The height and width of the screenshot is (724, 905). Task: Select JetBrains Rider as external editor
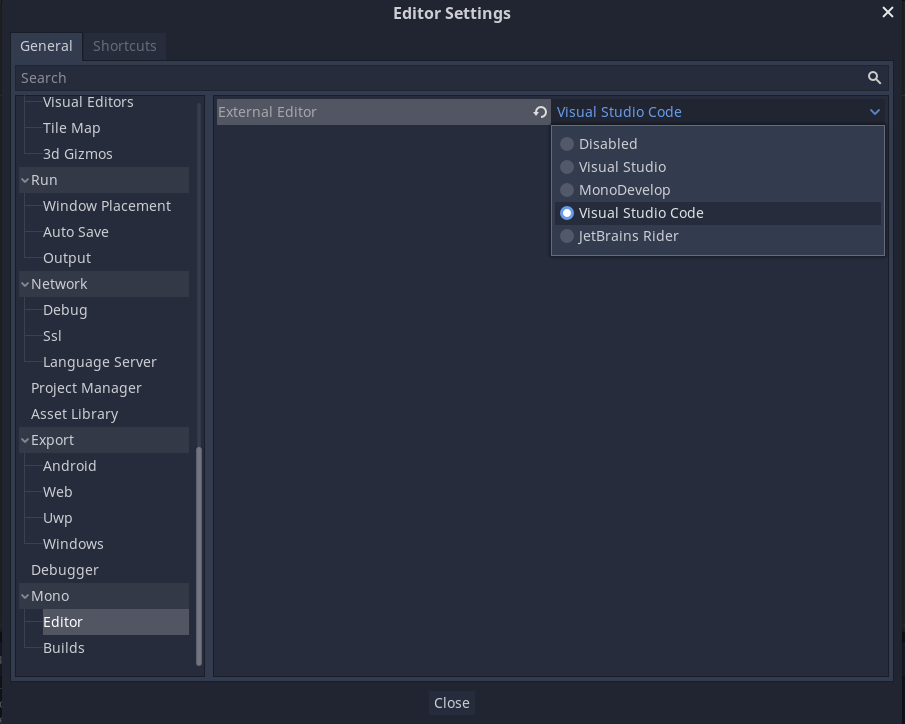click(x=717, y=236)
